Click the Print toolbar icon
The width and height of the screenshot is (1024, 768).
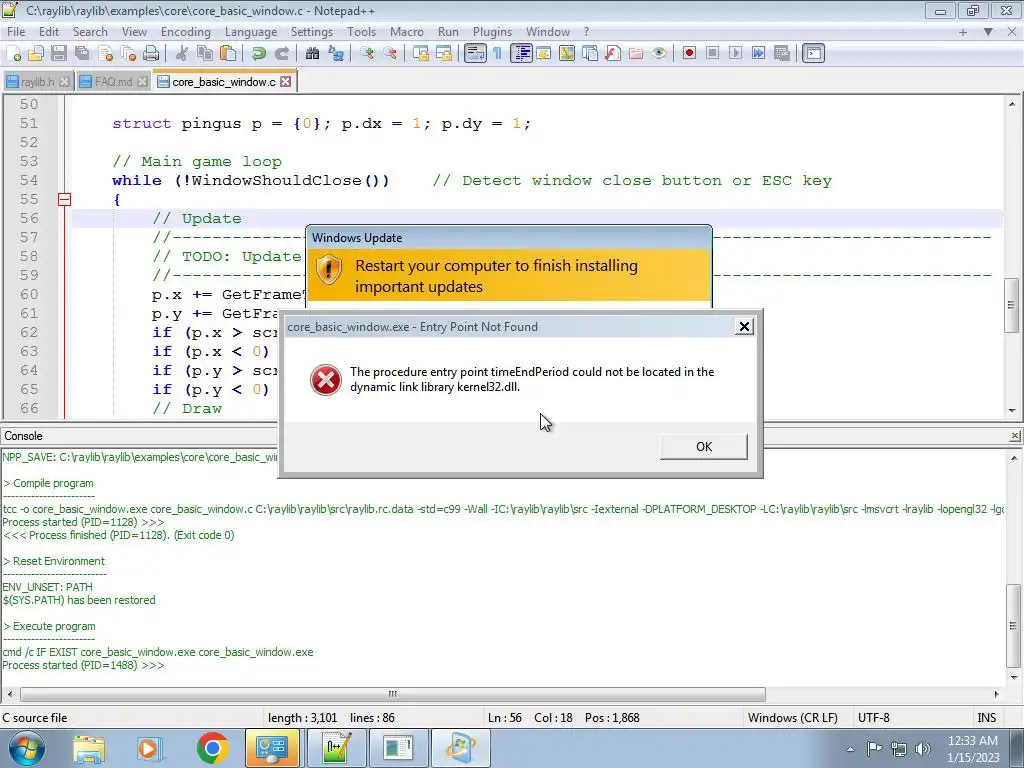pos(152,54)
